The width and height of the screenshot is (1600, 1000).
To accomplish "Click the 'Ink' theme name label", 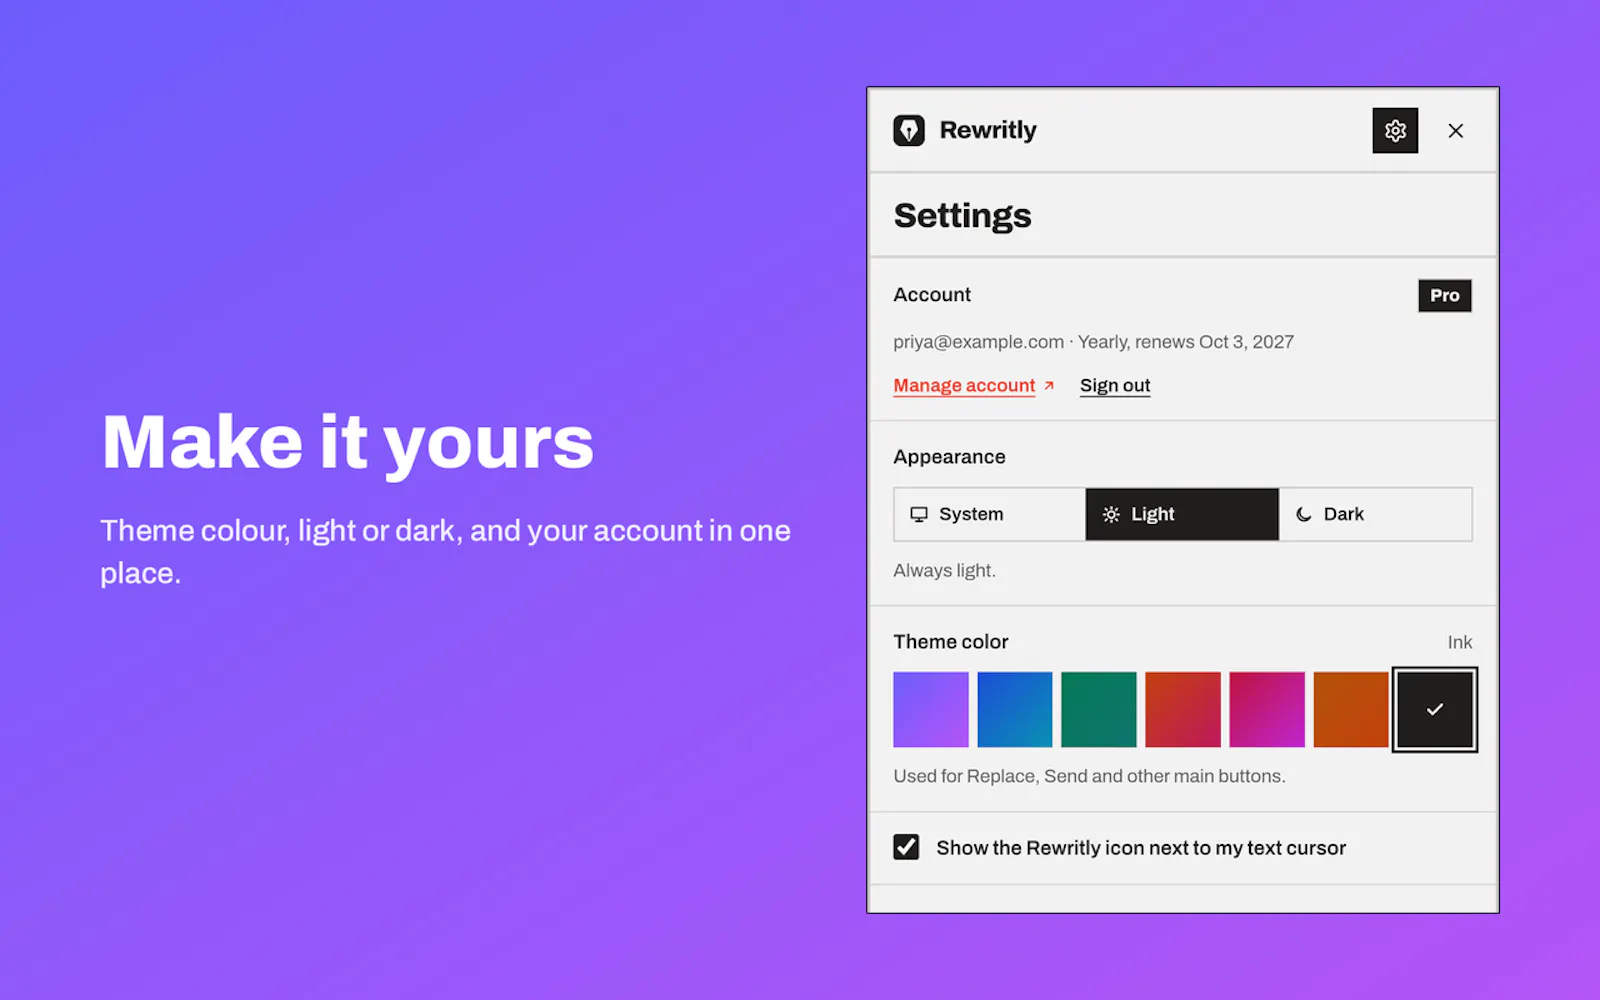I will click(1460, 642).
